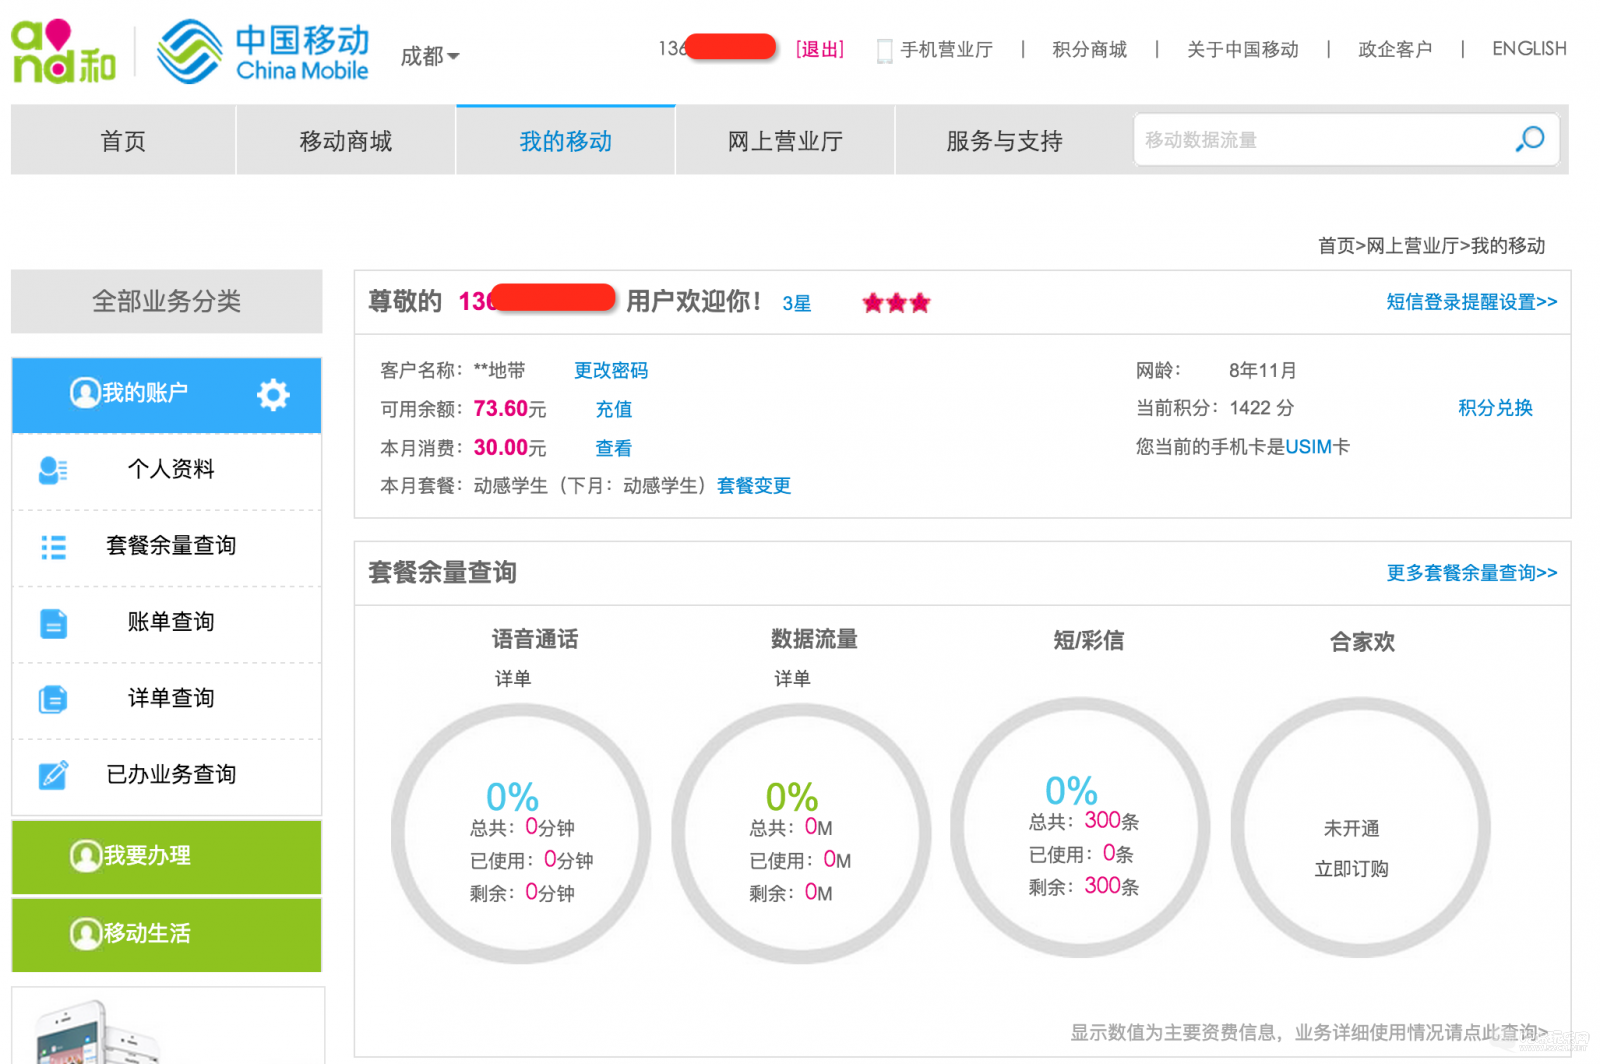Screen dimensions: 1600x1064
Task: Open the 手机营业厅 link
Action: coord(946,49)
